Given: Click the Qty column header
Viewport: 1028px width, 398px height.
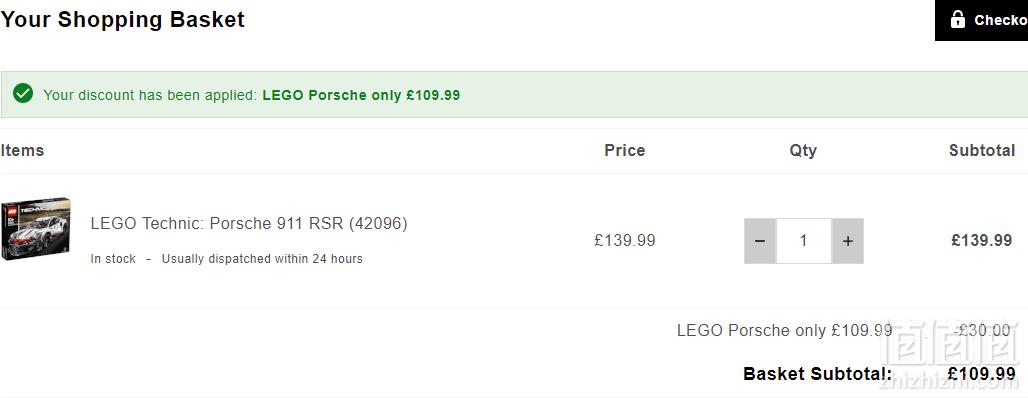Looking at the screenshot, I should tap(803, 151).
